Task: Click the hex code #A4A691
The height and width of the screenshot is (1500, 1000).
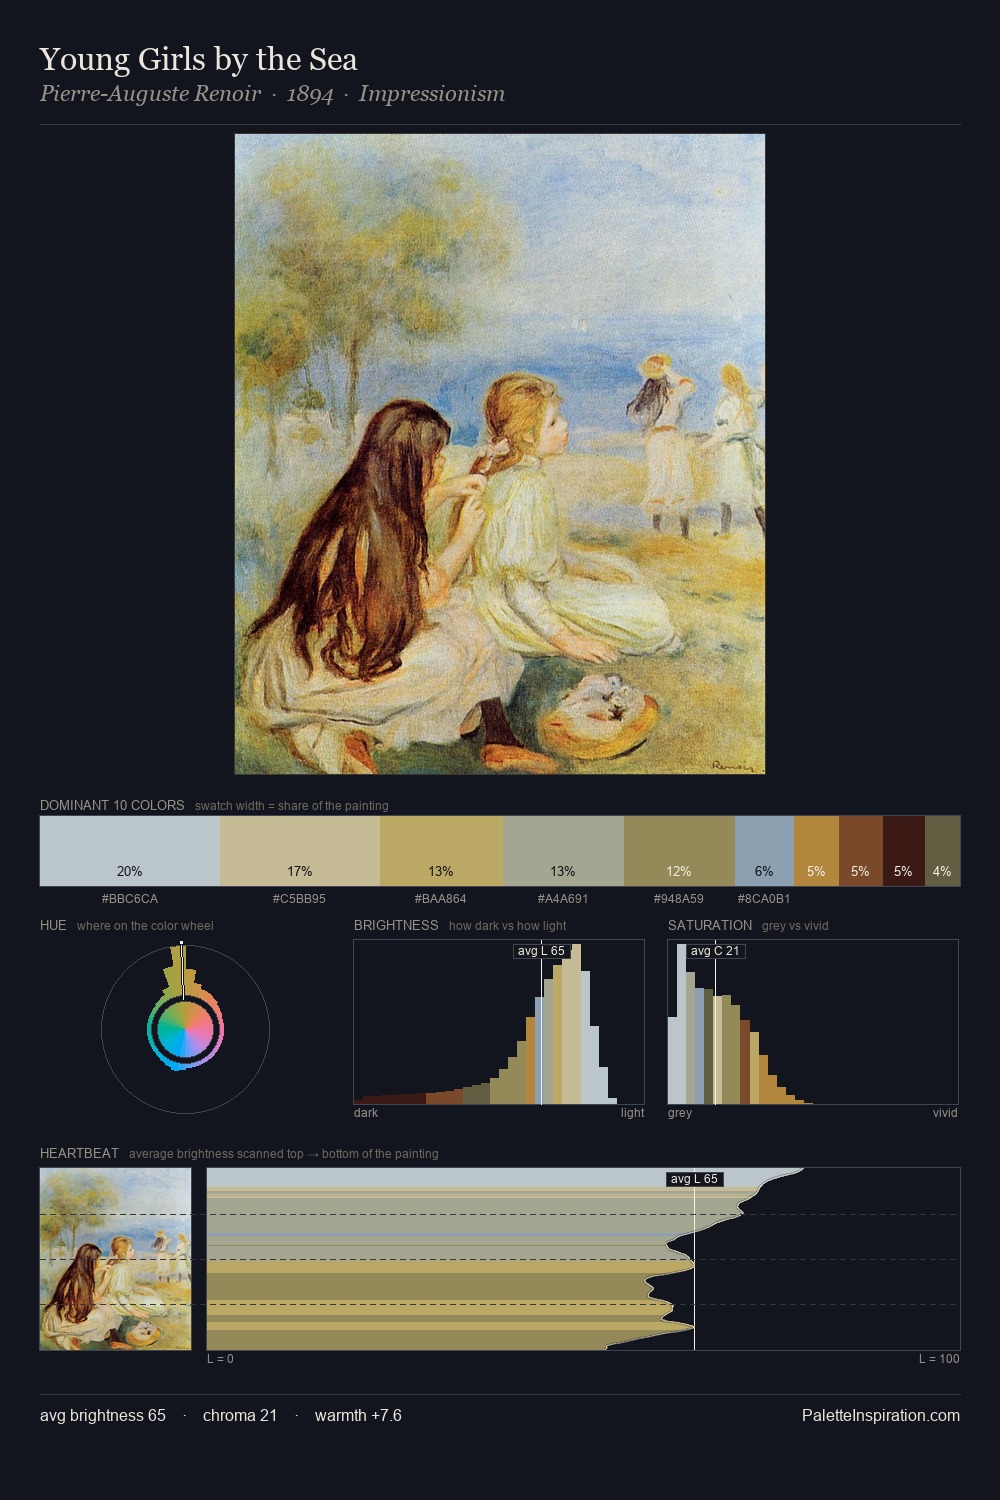Action: (563, 899)
